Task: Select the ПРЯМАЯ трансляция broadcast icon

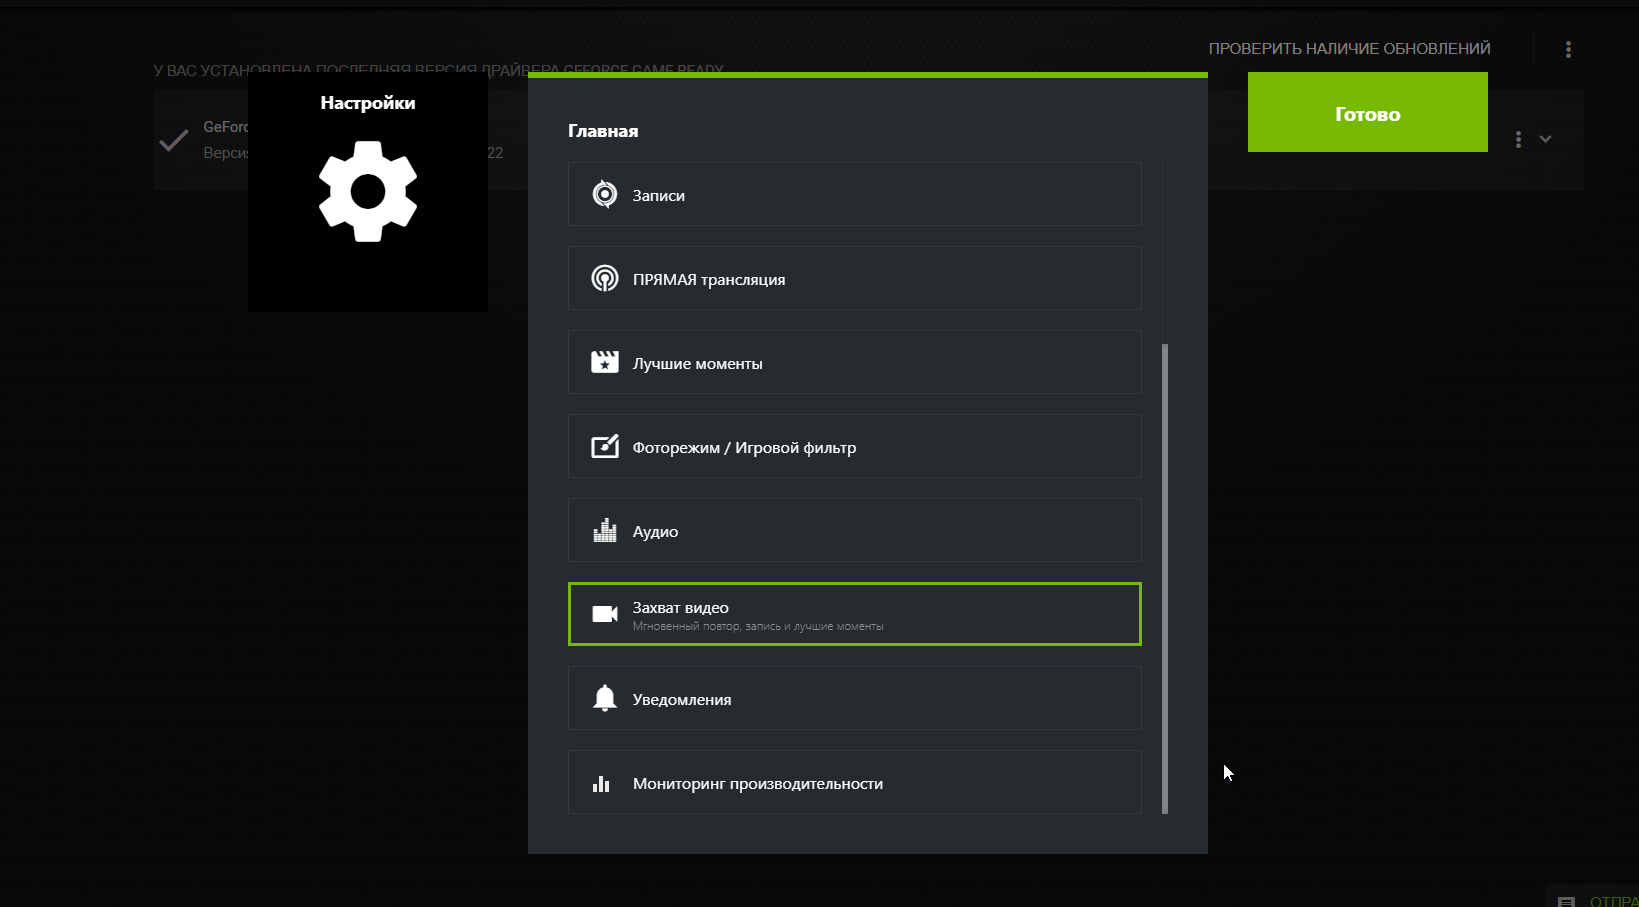Action: click(604, 278)
